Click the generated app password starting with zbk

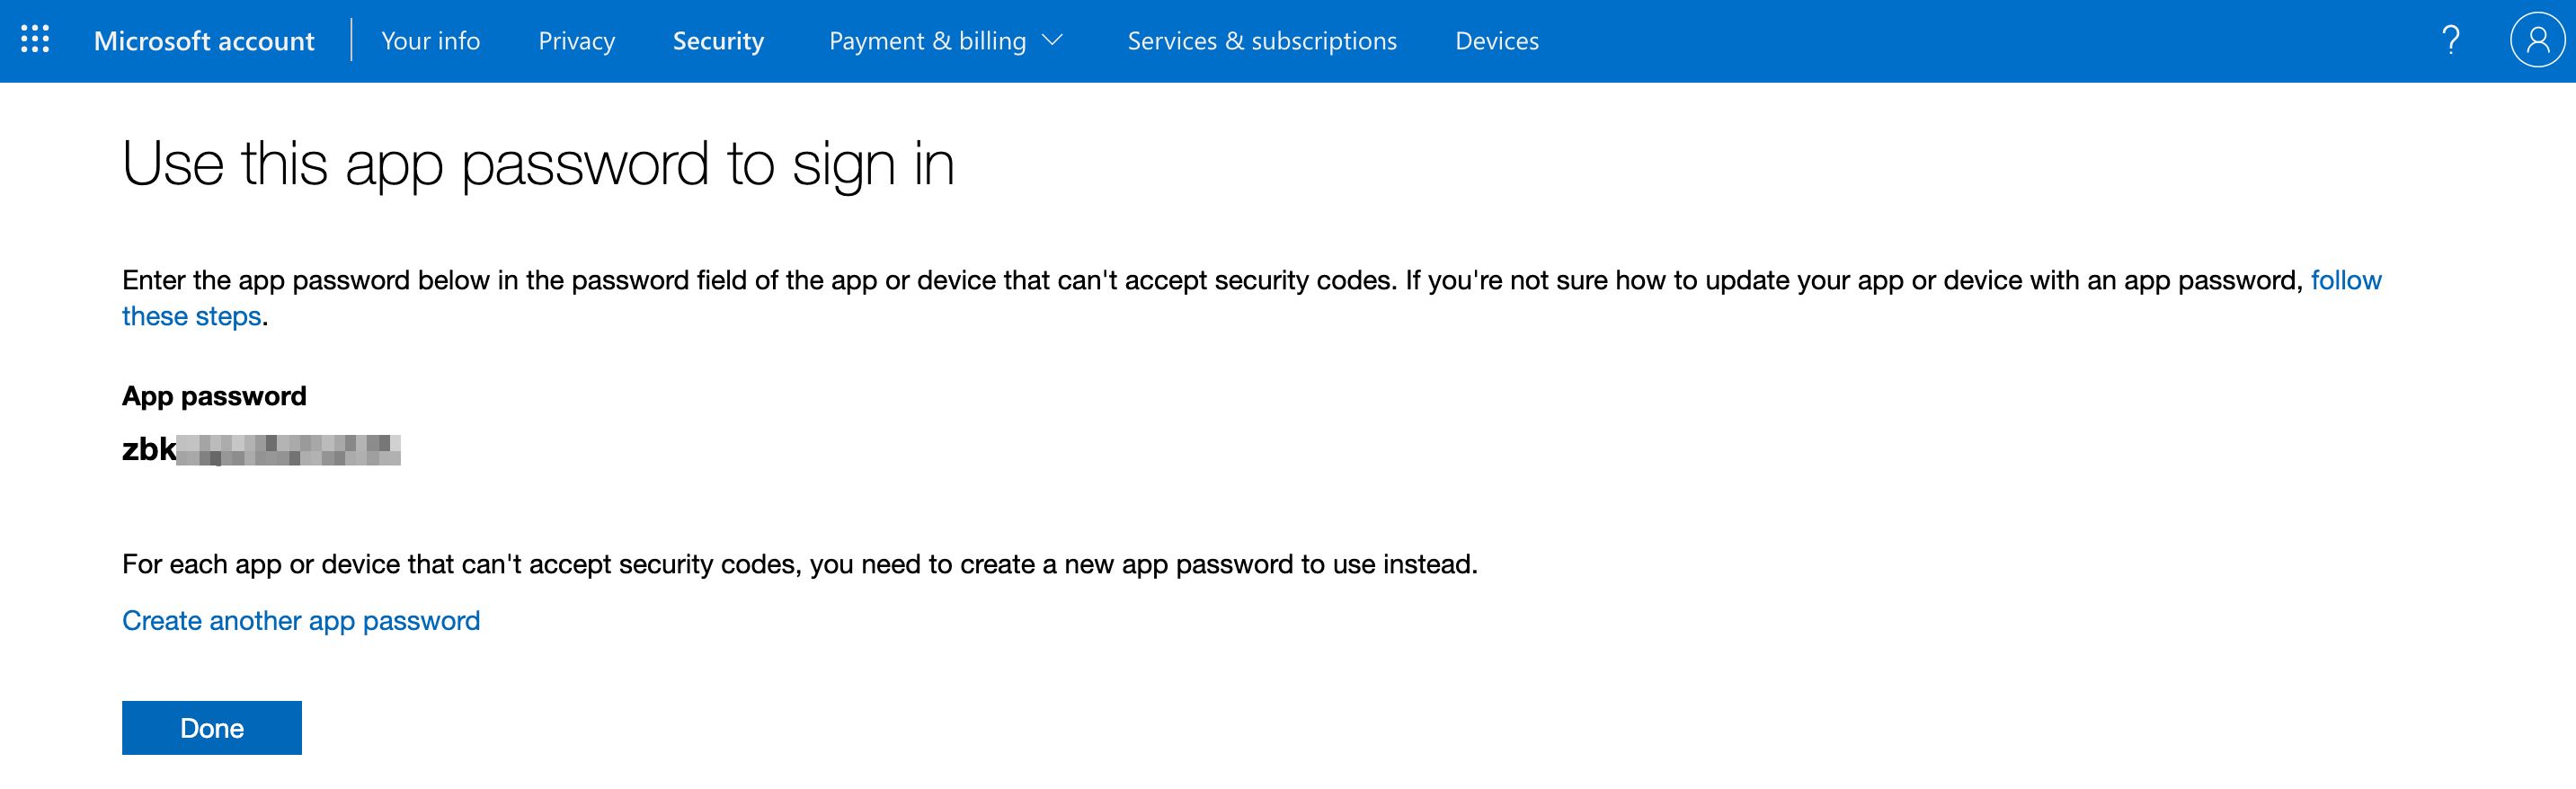coord(261,450)
